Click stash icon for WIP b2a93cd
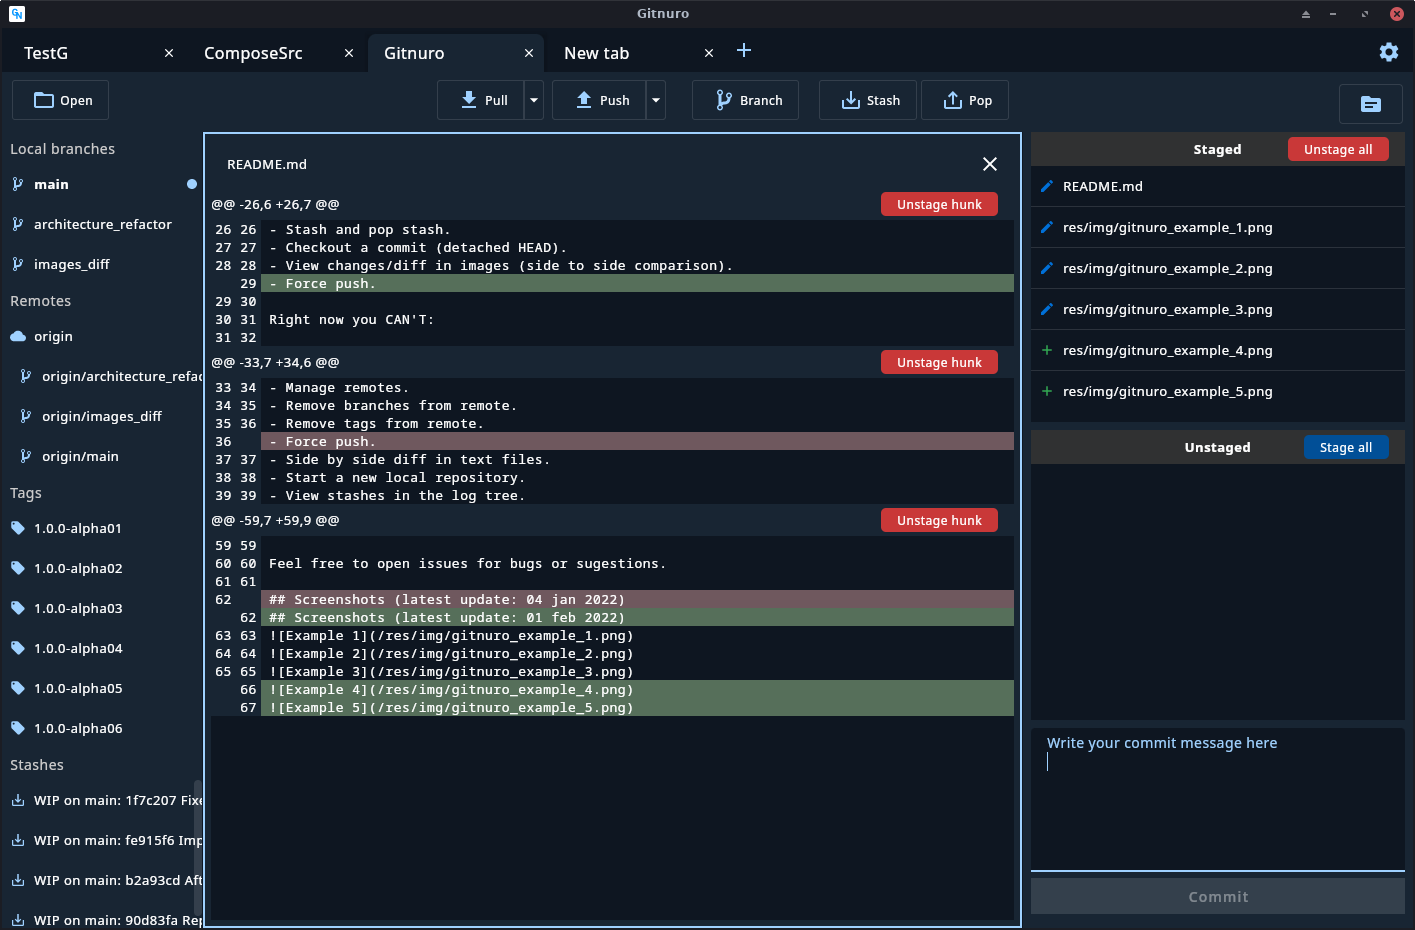1415x930 pixels. [18, 880]
